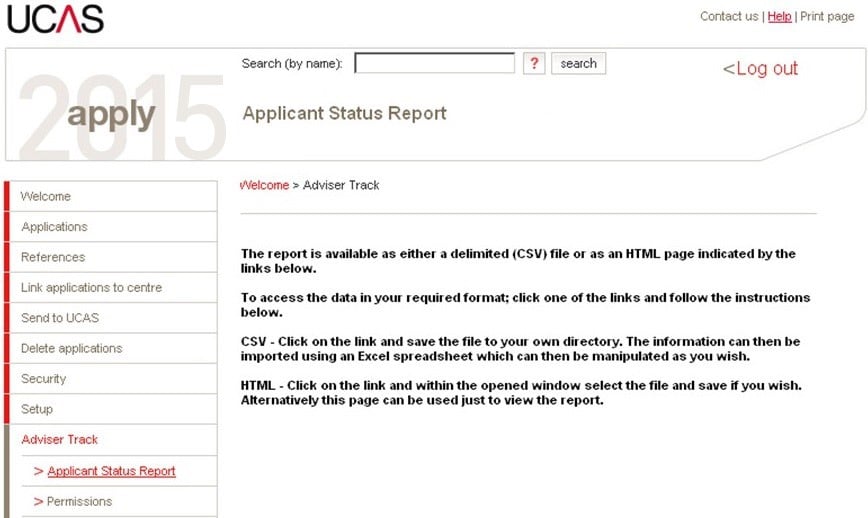Click the Adviser Track breadcrumb text
Viewport: 868px width, 518px height.
pos(341,185)
